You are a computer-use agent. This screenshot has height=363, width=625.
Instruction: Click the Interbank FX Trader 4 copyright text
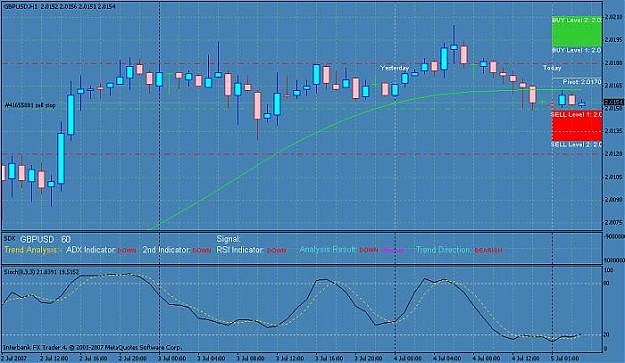tap(92, 347)
